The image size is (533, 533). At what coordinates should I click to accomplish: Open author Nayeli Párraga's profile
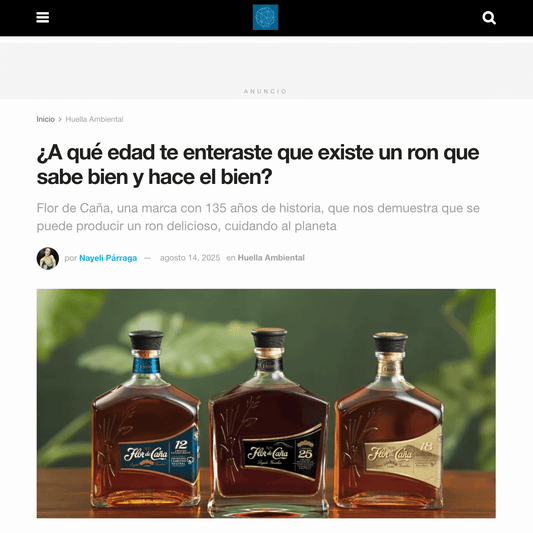108,258
